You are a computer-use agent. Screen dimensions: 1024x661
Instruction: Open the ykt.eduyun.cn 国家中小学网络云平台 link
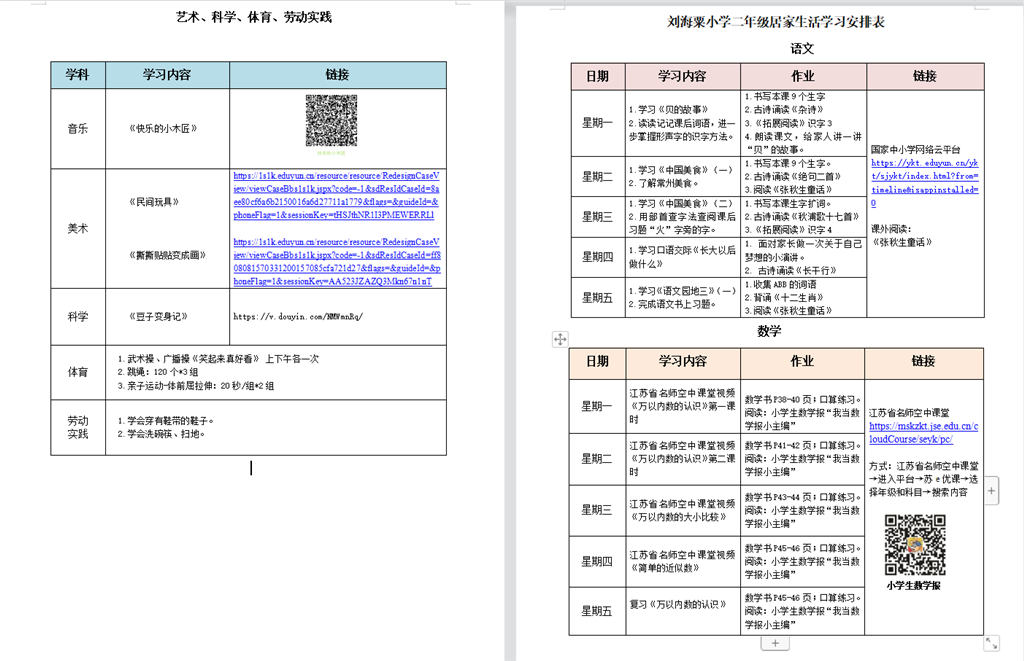point(925,183)
